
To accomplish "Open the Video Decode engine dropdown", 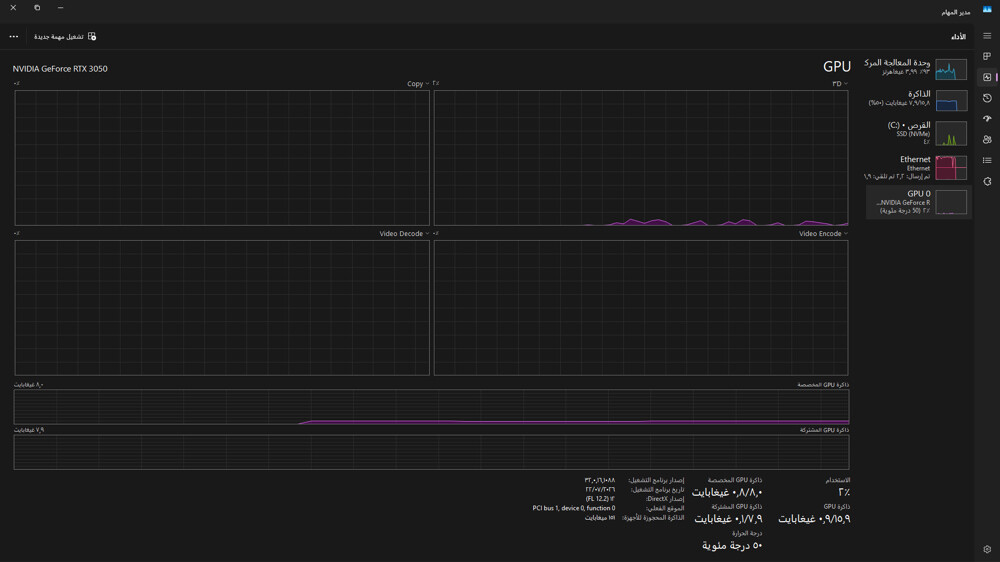I will pos(404,233).
